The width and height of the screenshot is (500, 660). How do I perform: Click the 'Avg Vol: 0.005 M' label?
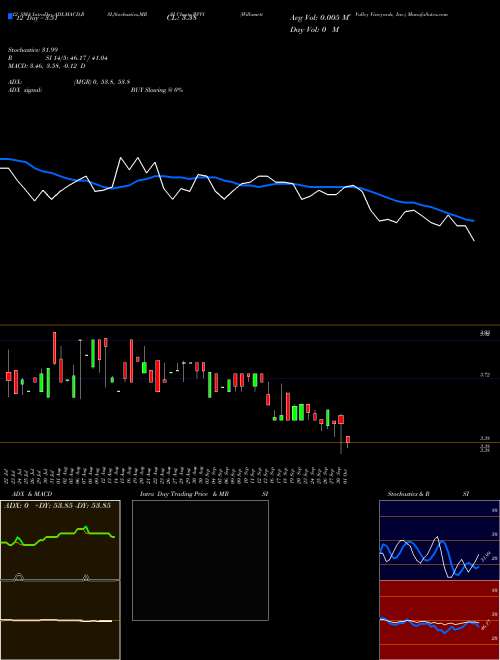[x=320, y=18]
